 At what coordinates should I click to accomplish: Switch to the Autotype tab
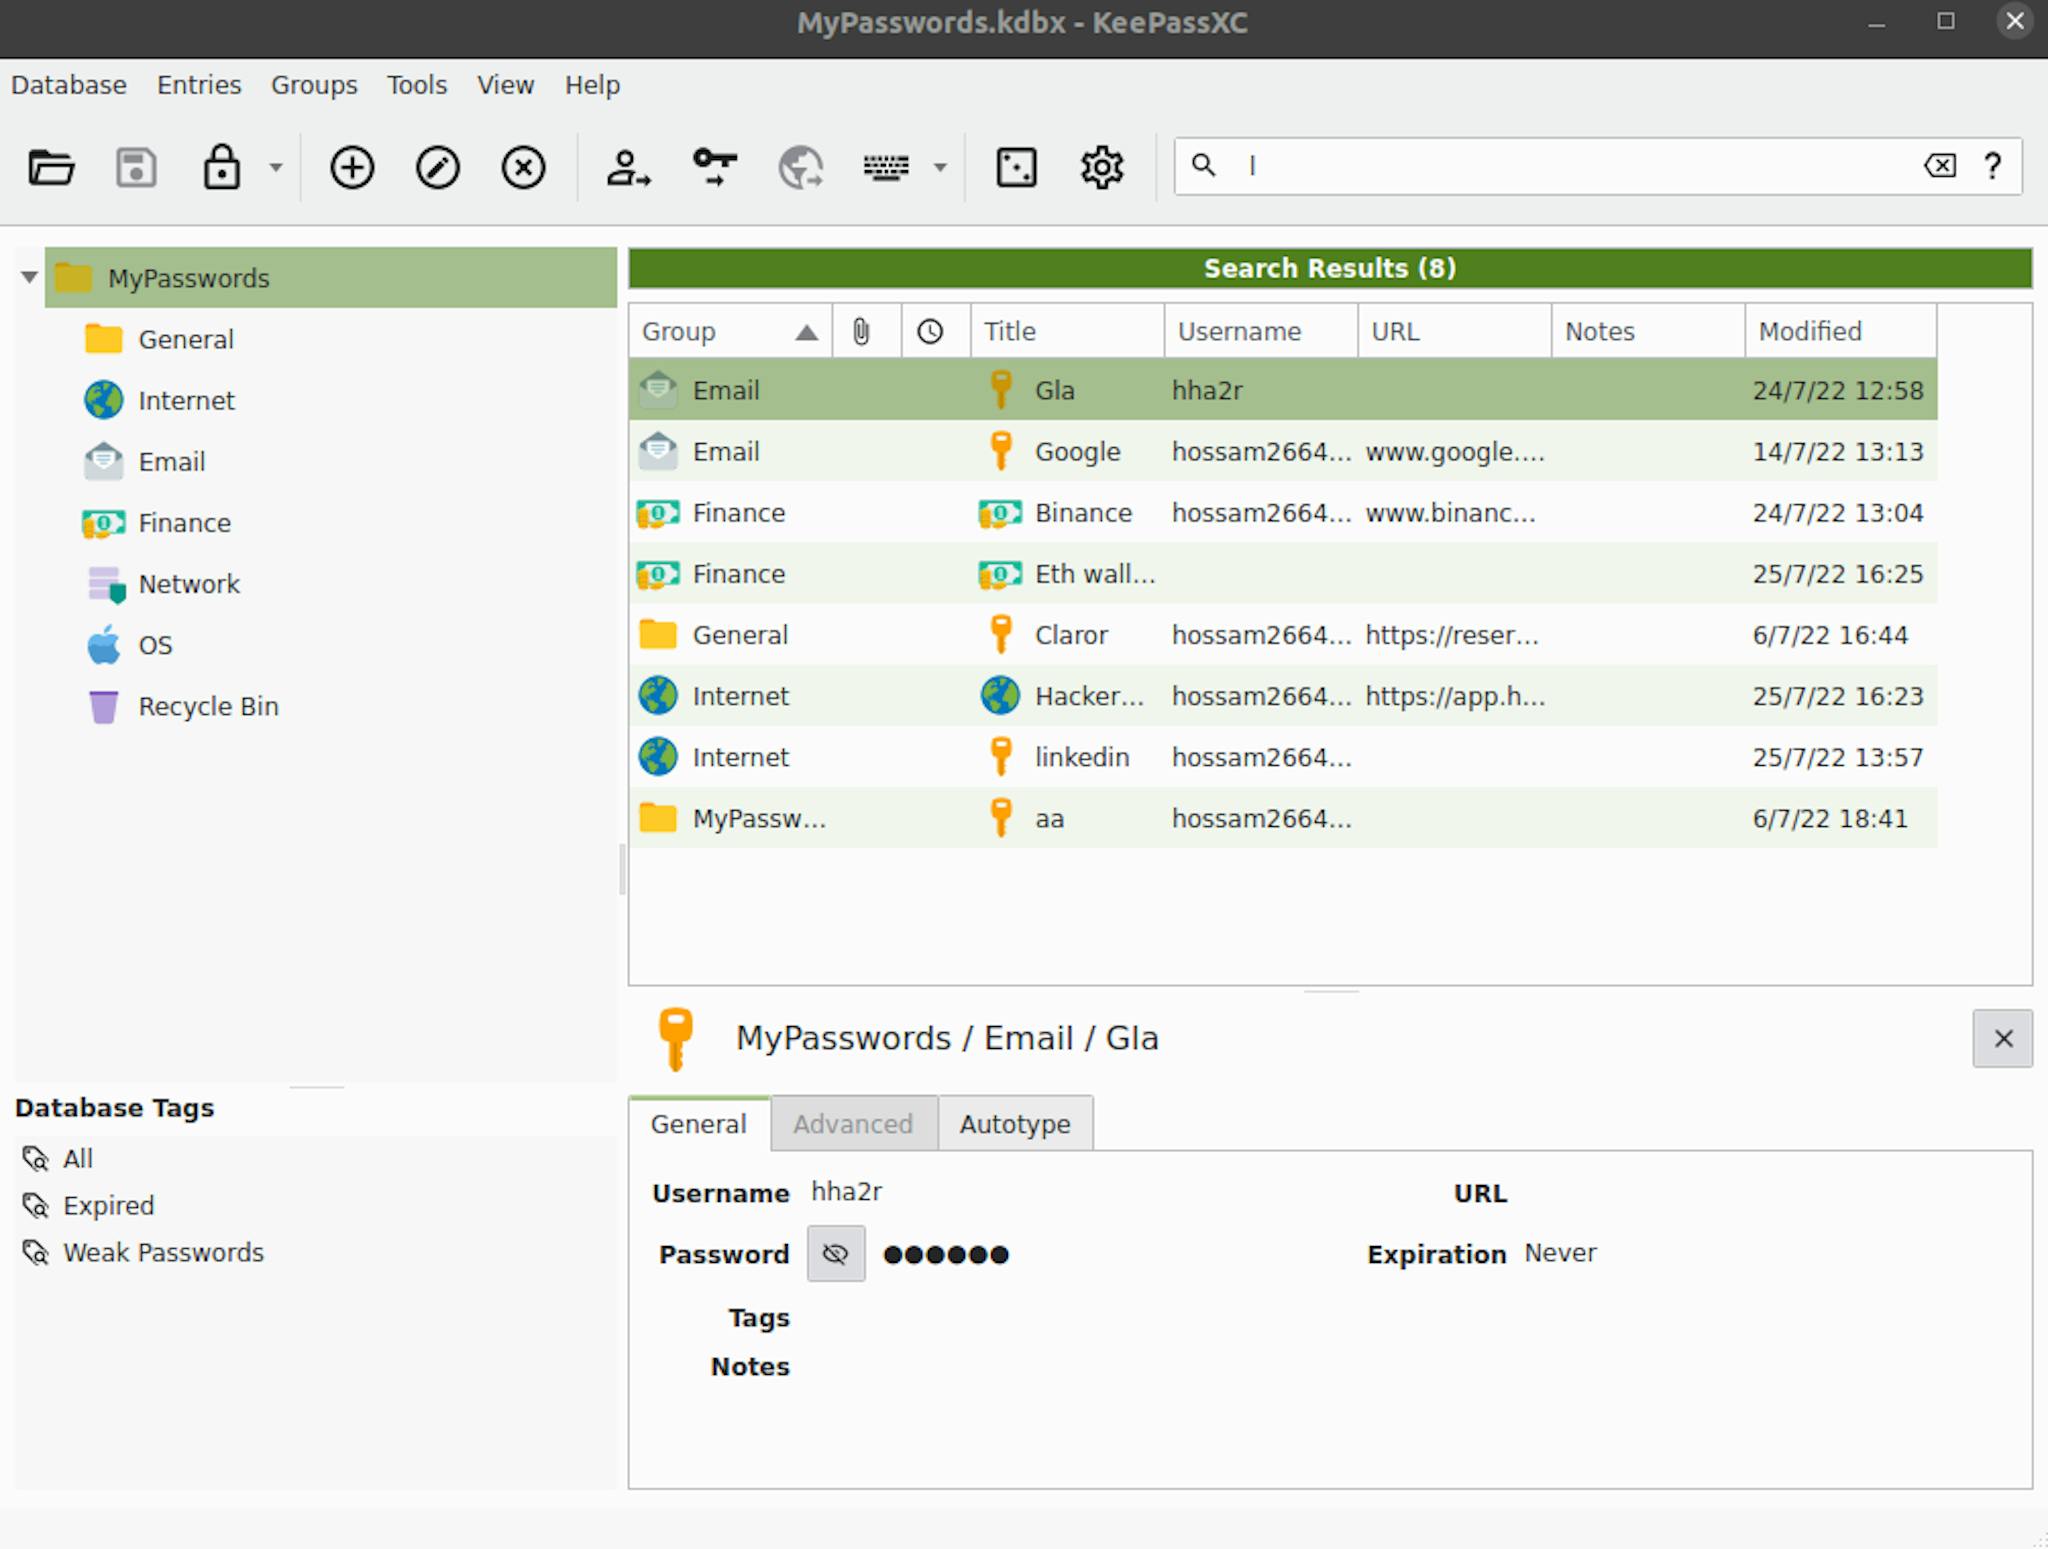pos(1013,1123)
